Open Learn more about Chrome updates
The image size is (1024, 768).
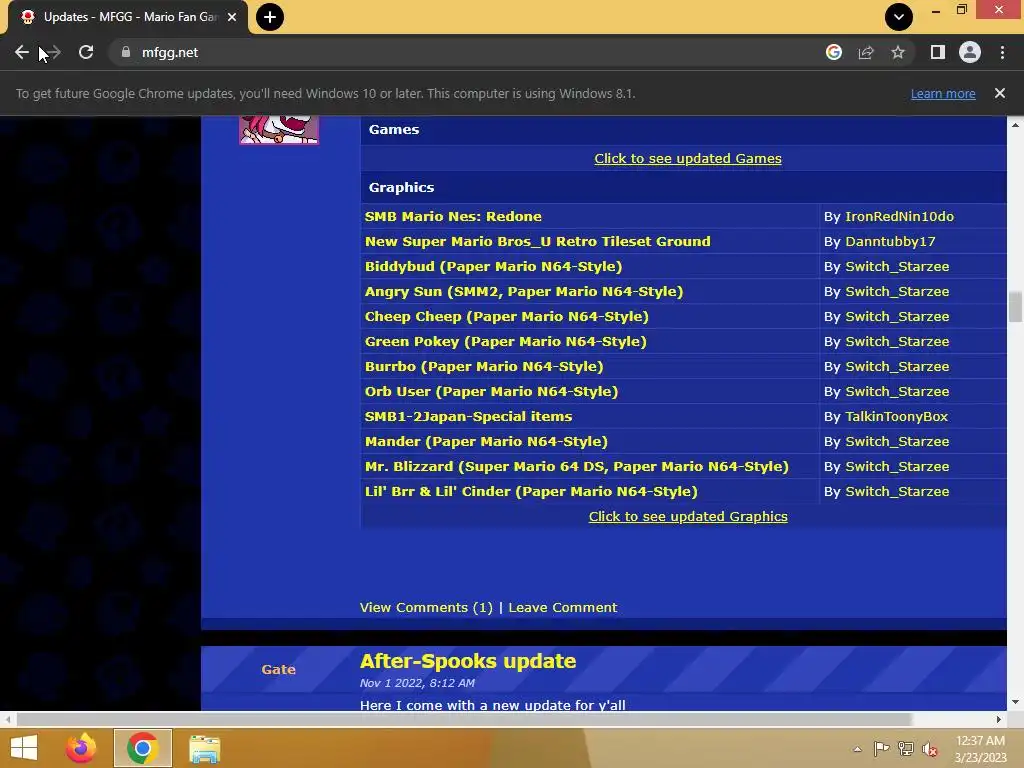[943, 93]
